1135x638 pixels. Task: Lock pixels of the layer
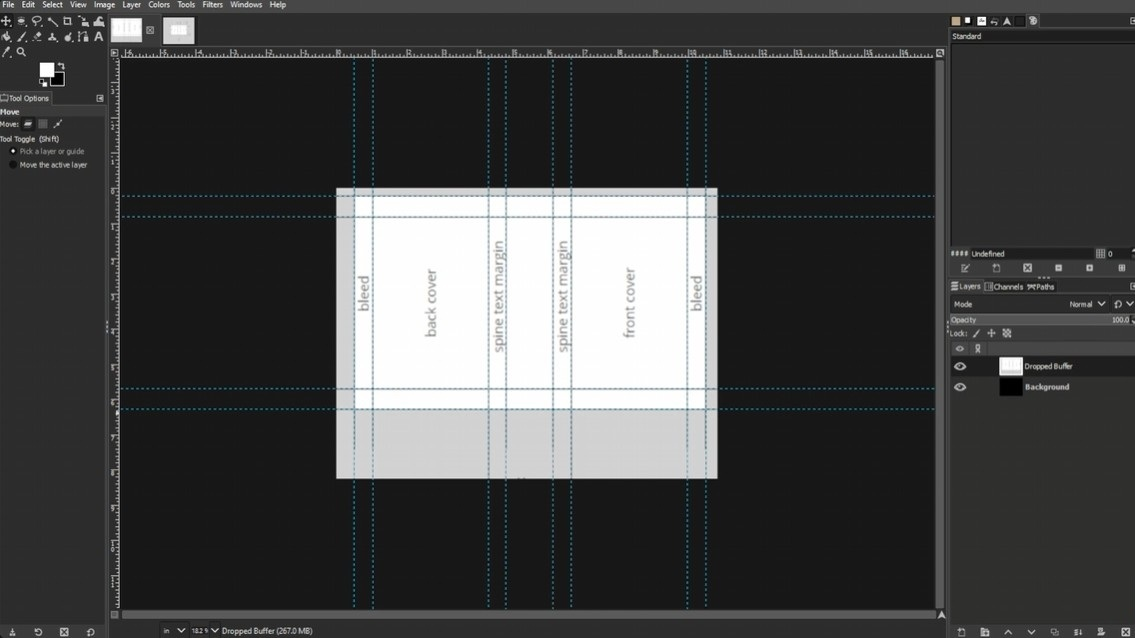pyautogui.click(x=976, y=334)
